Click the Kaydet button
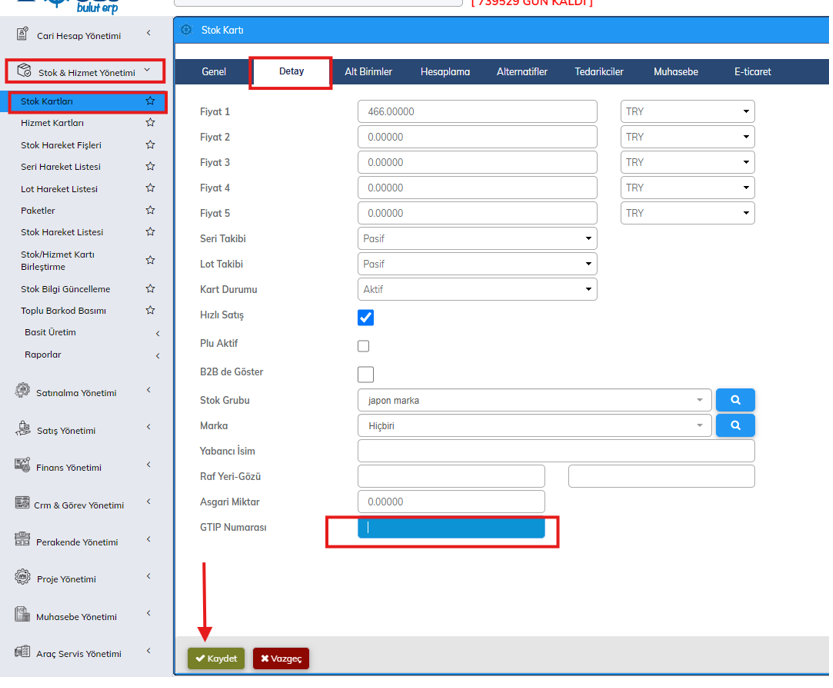Image resolution: width=833 pixels, height=688 pixels. coord(216,659)
